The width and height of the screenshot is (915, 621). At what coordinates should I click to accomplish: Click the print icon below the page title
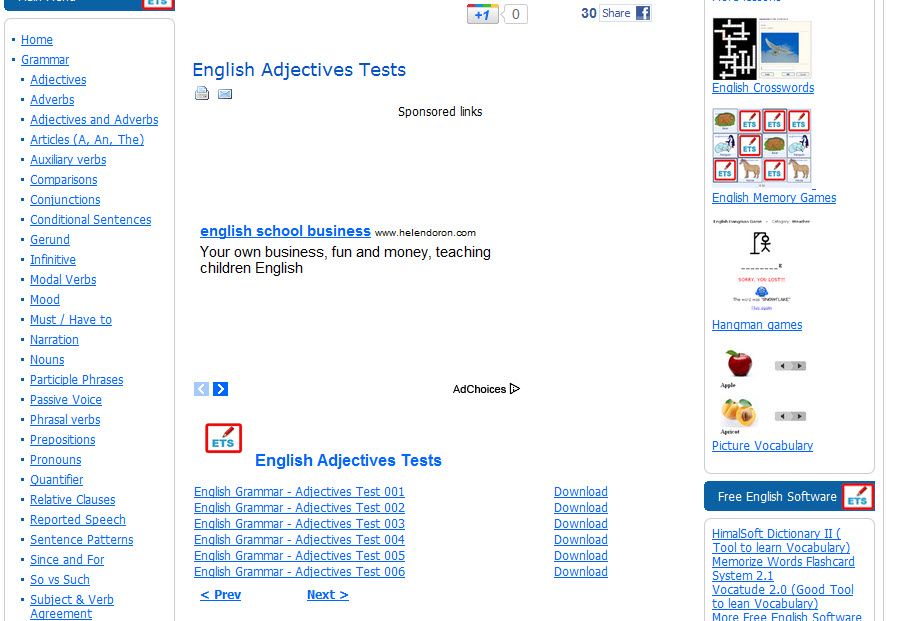202,92
